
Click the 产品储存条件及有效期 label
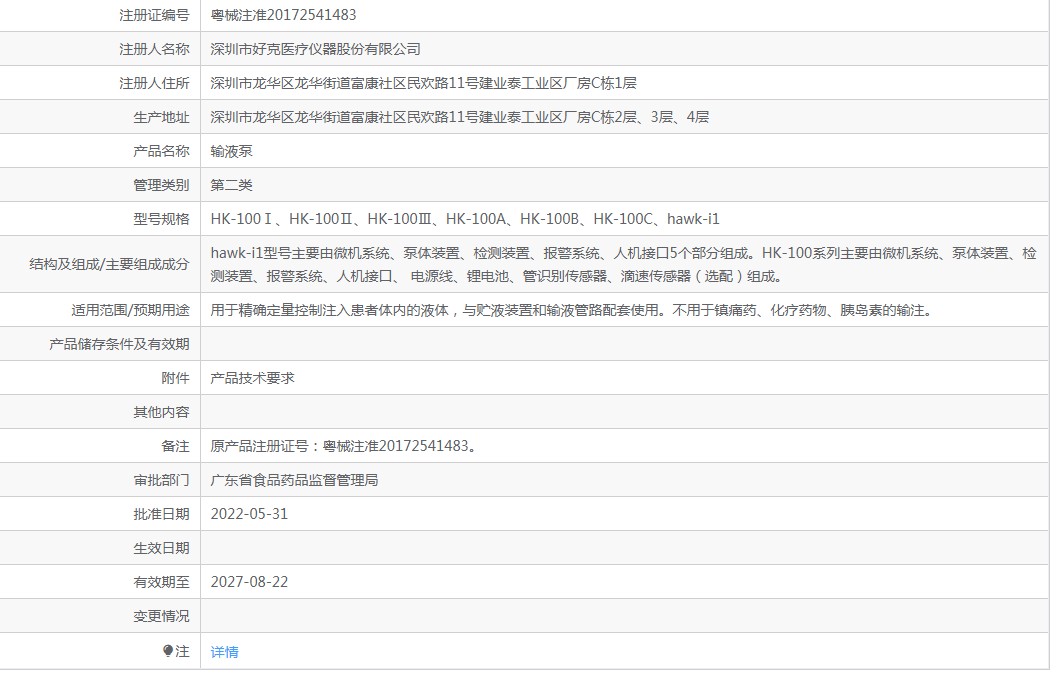coord(119,344)
